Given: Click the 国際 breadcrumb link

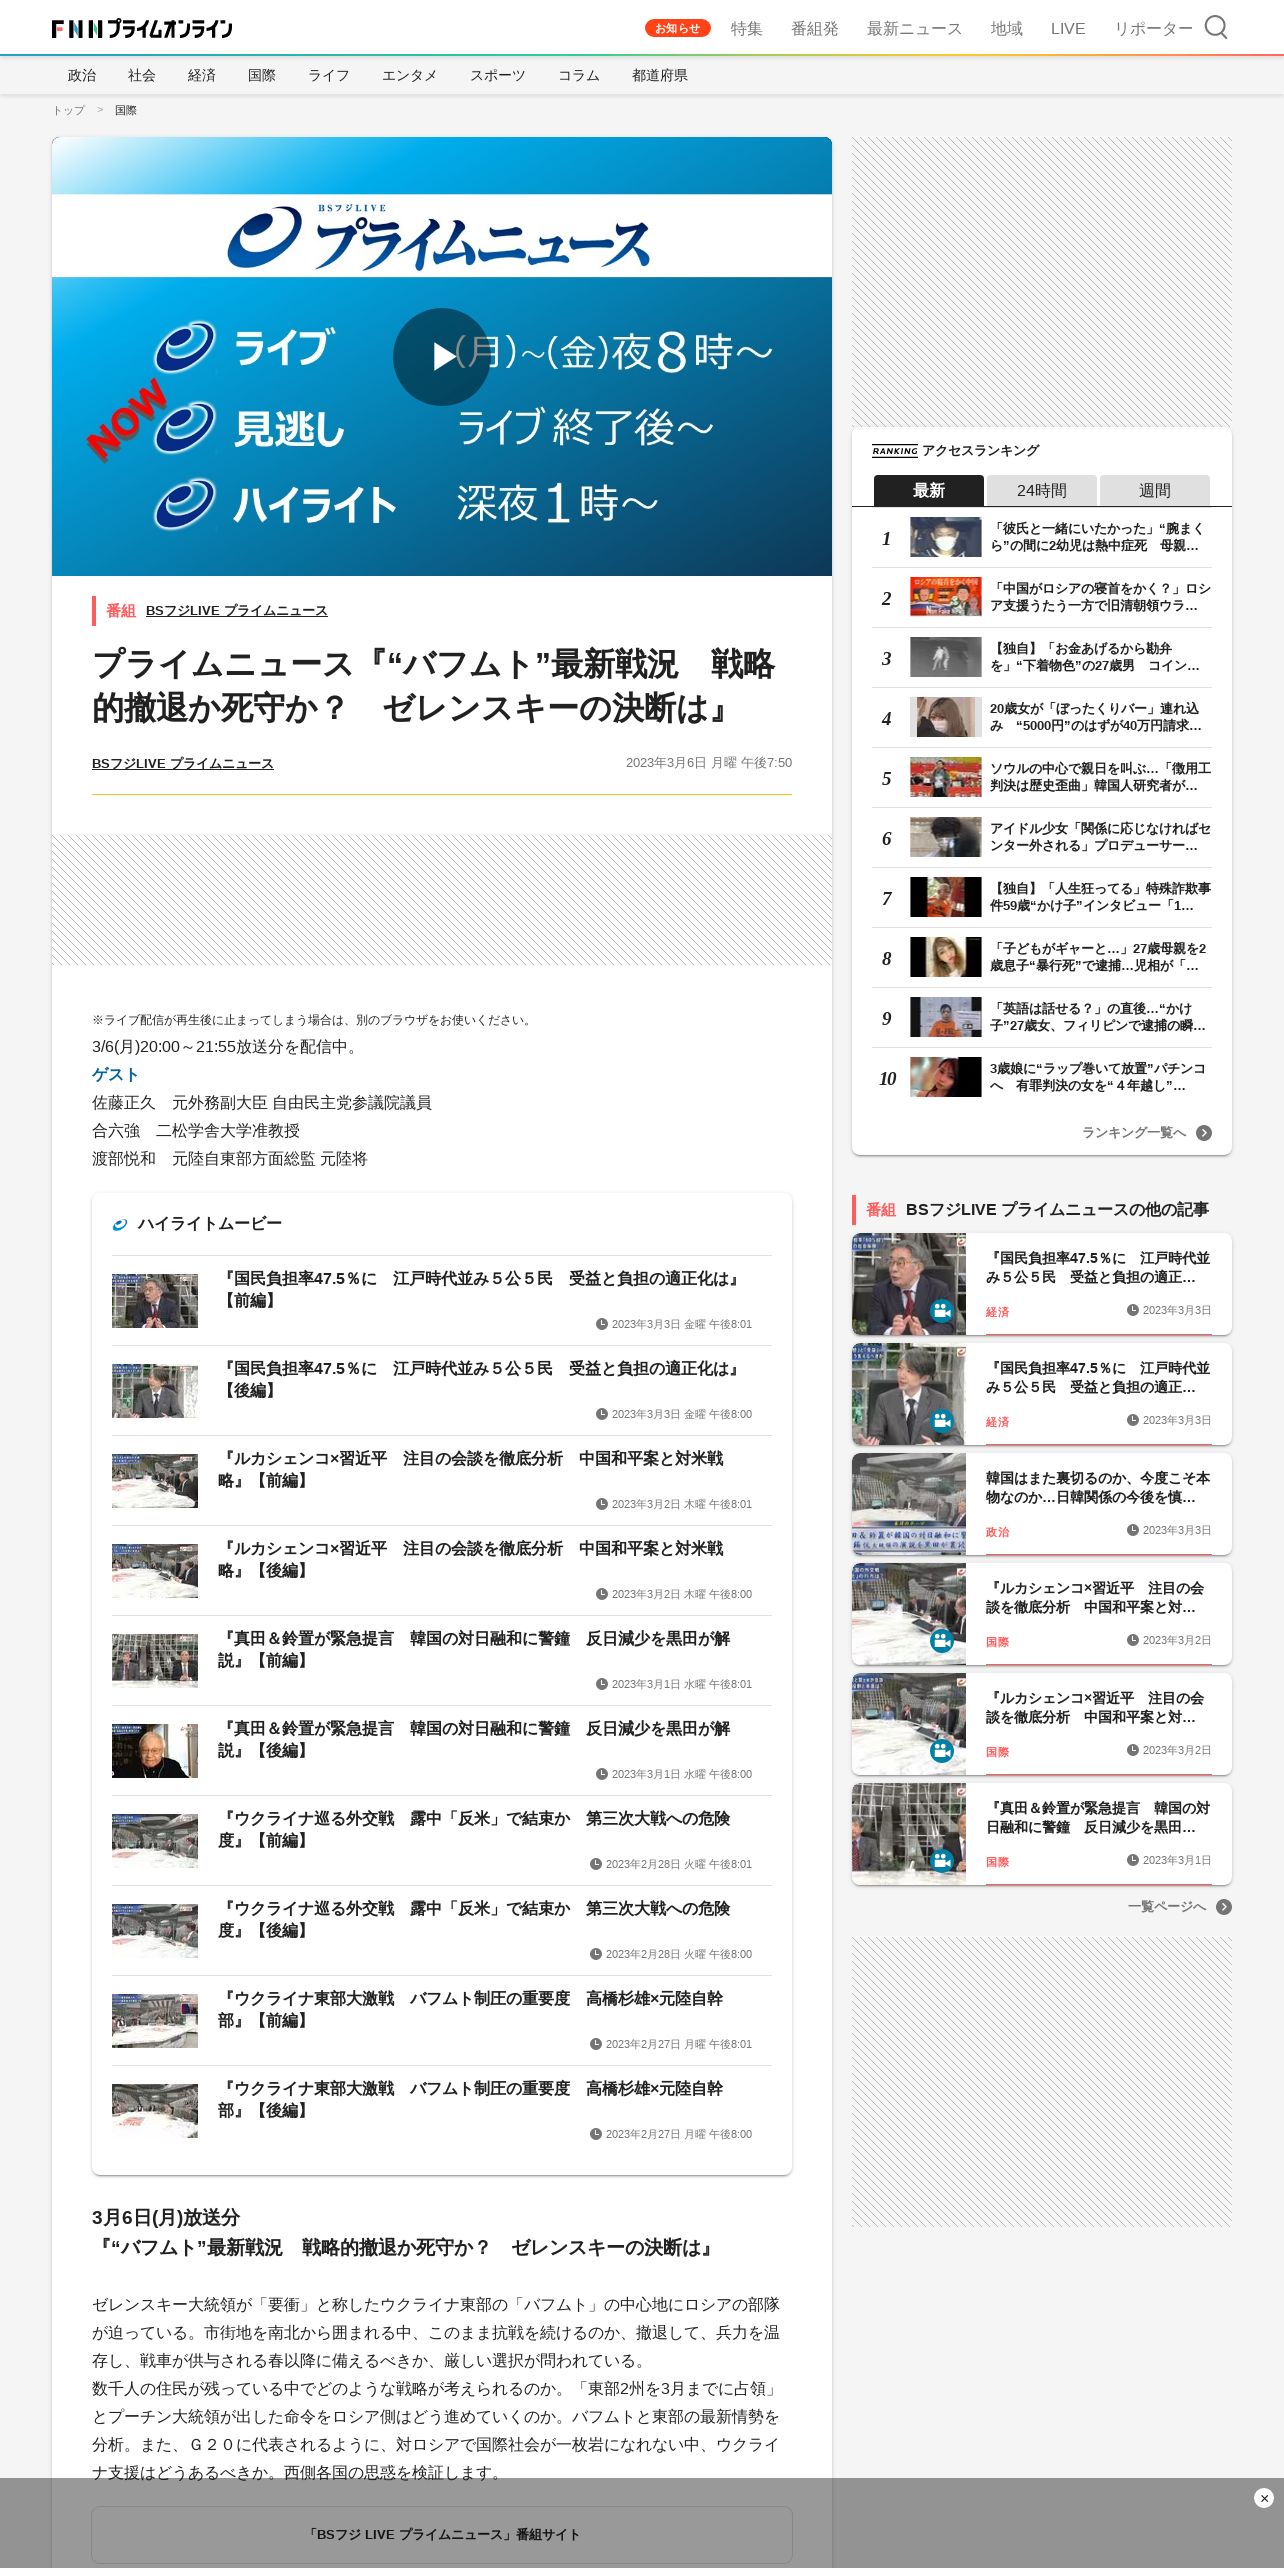Looking at the screenshot, I should [125, 110].
